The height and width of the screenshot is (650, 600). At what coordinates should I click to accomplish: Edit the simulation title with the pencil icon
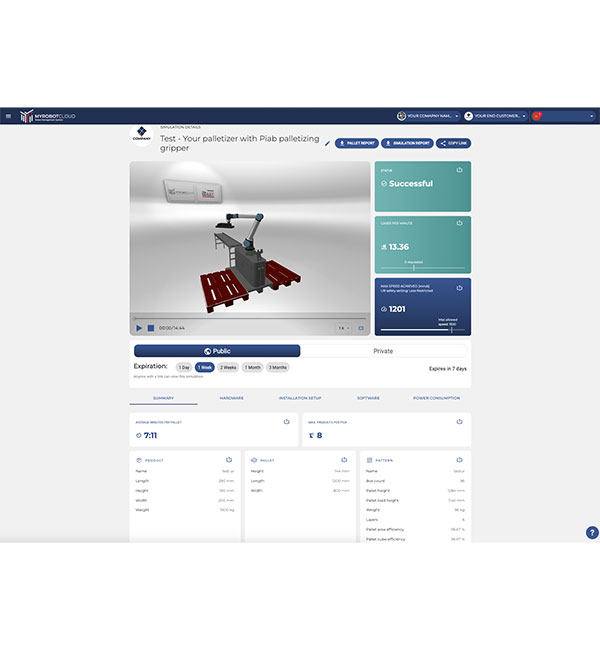pos(327,143)
